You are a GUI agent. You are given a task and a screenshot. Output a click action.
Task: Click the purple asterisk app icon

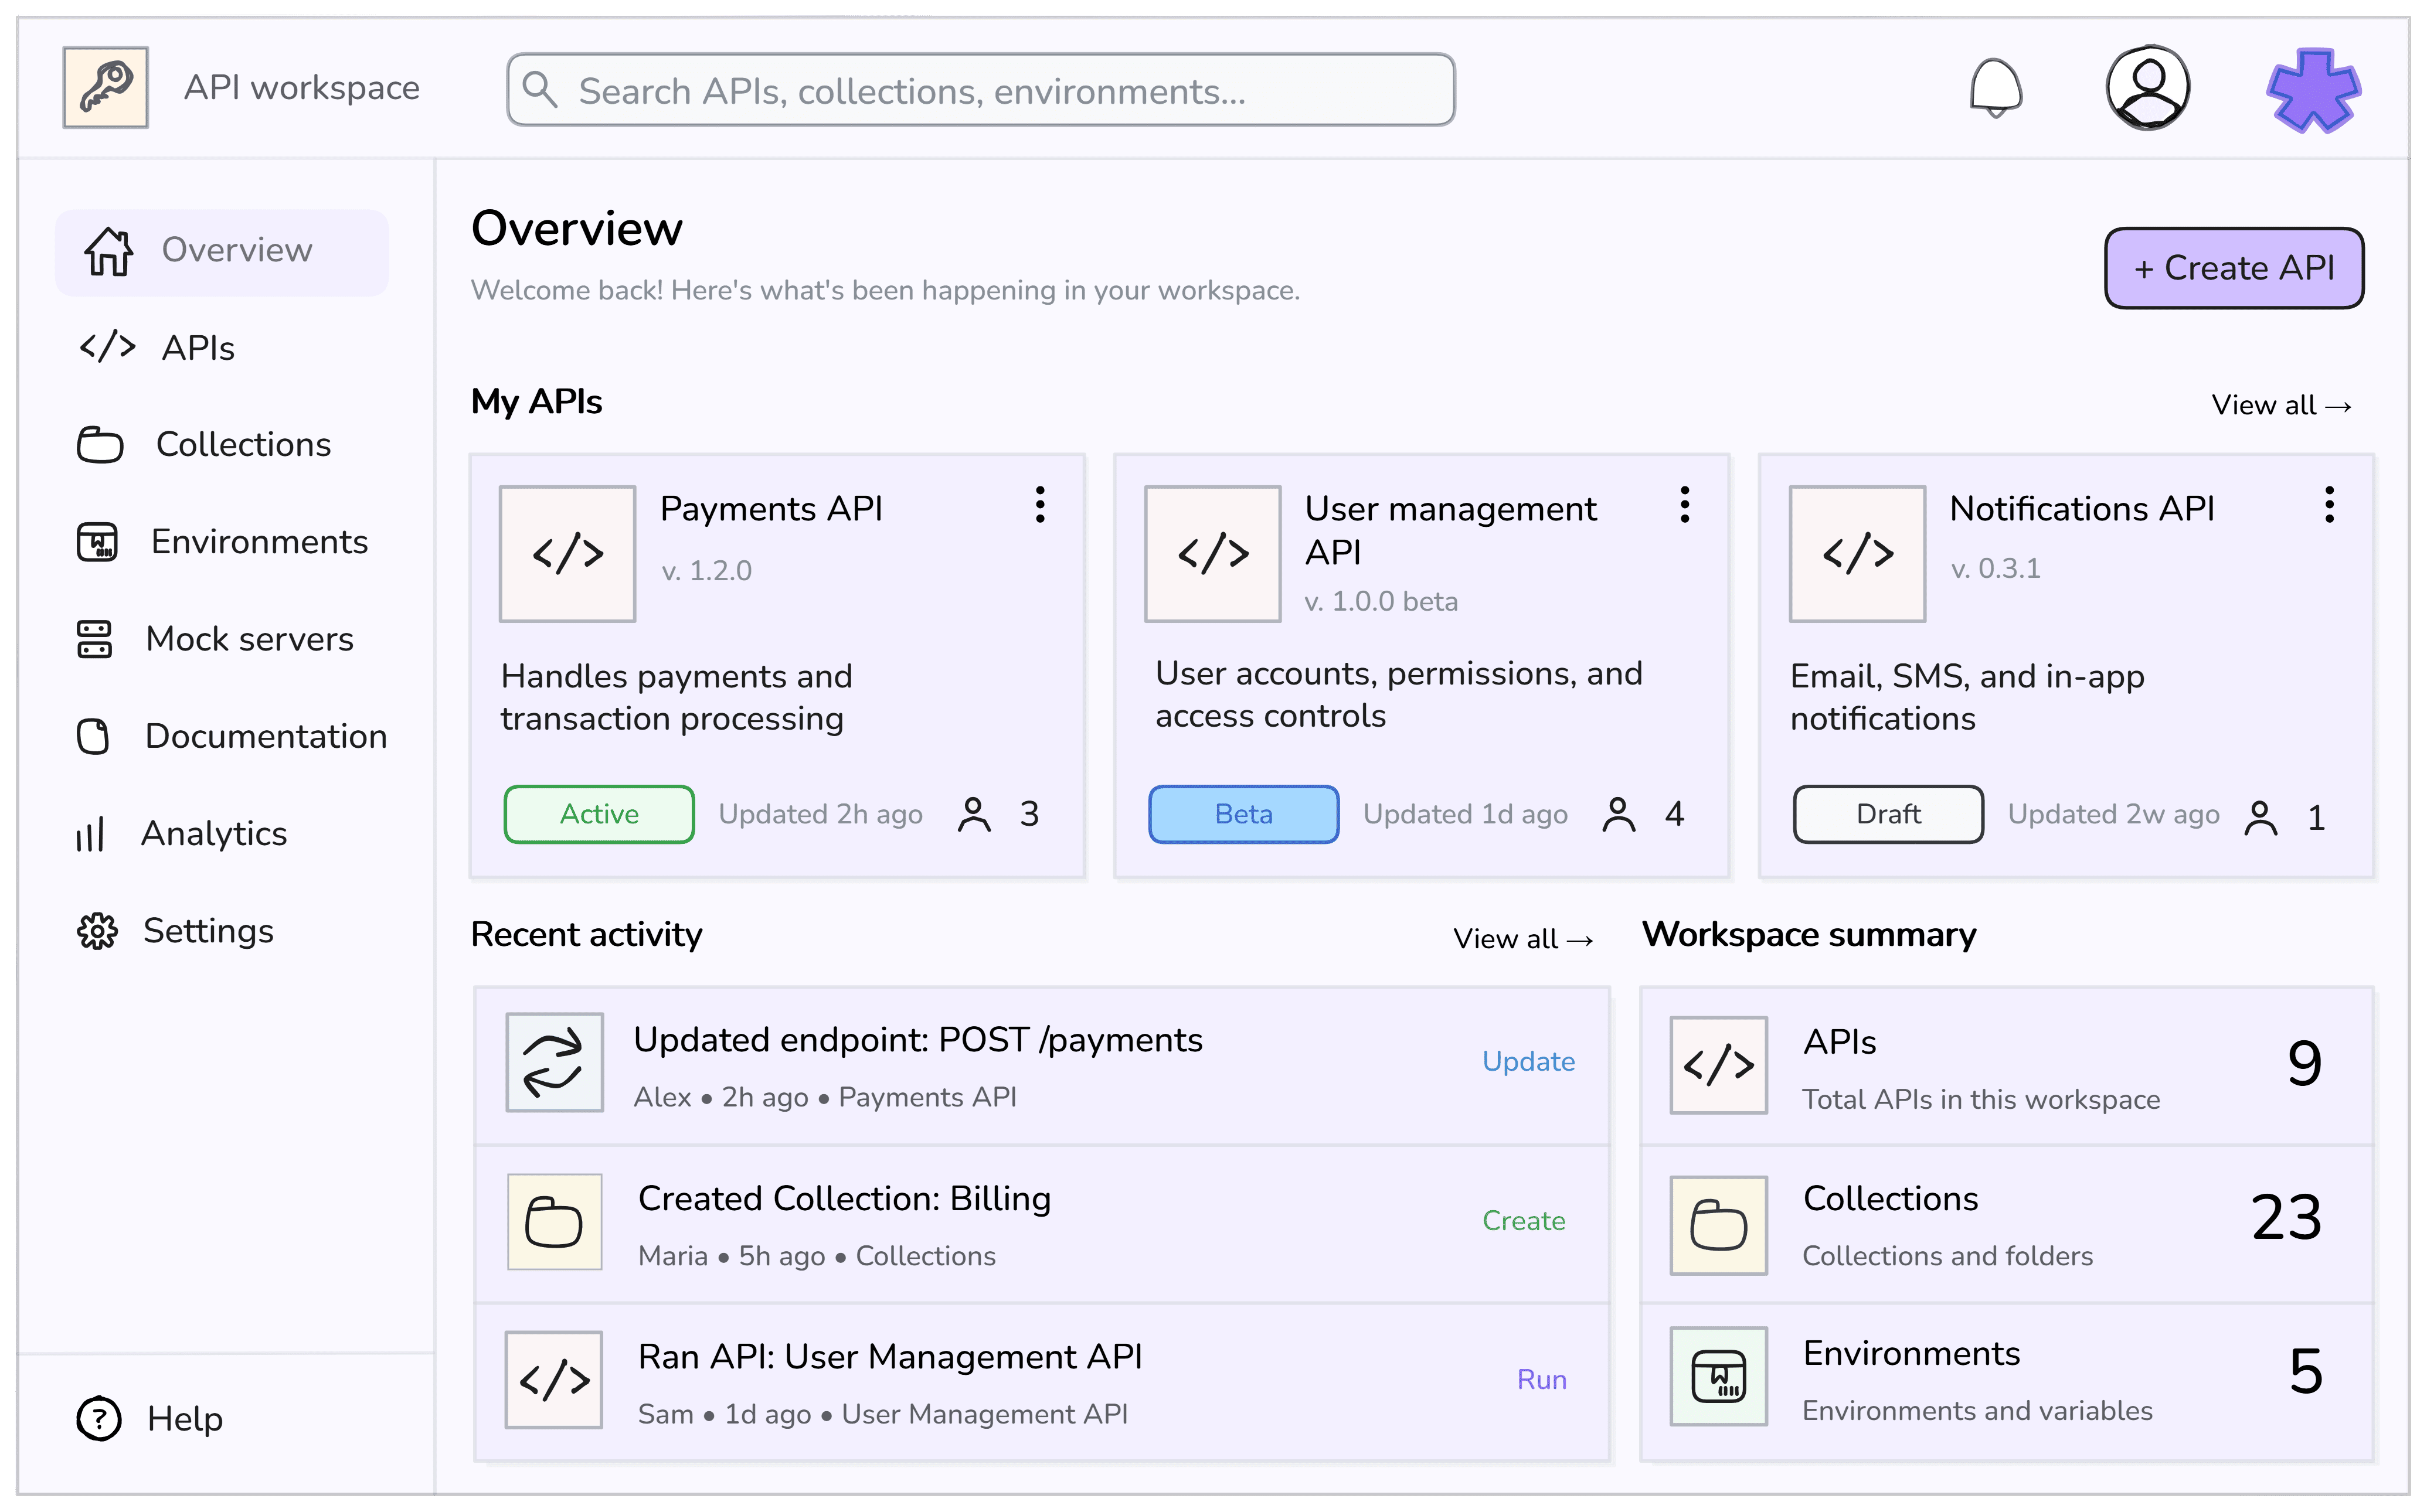click(x=2312, y=90)
